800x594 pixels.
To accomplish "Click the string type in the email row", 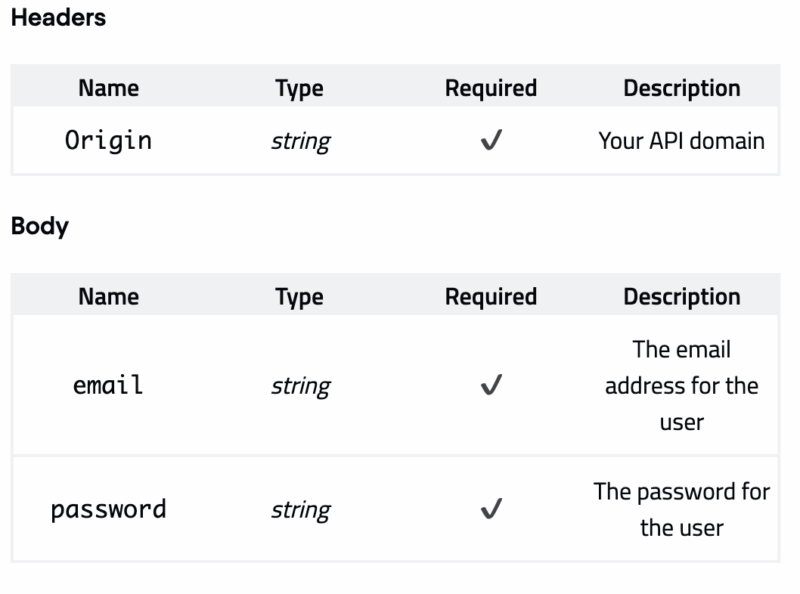I will coord(300,386).
